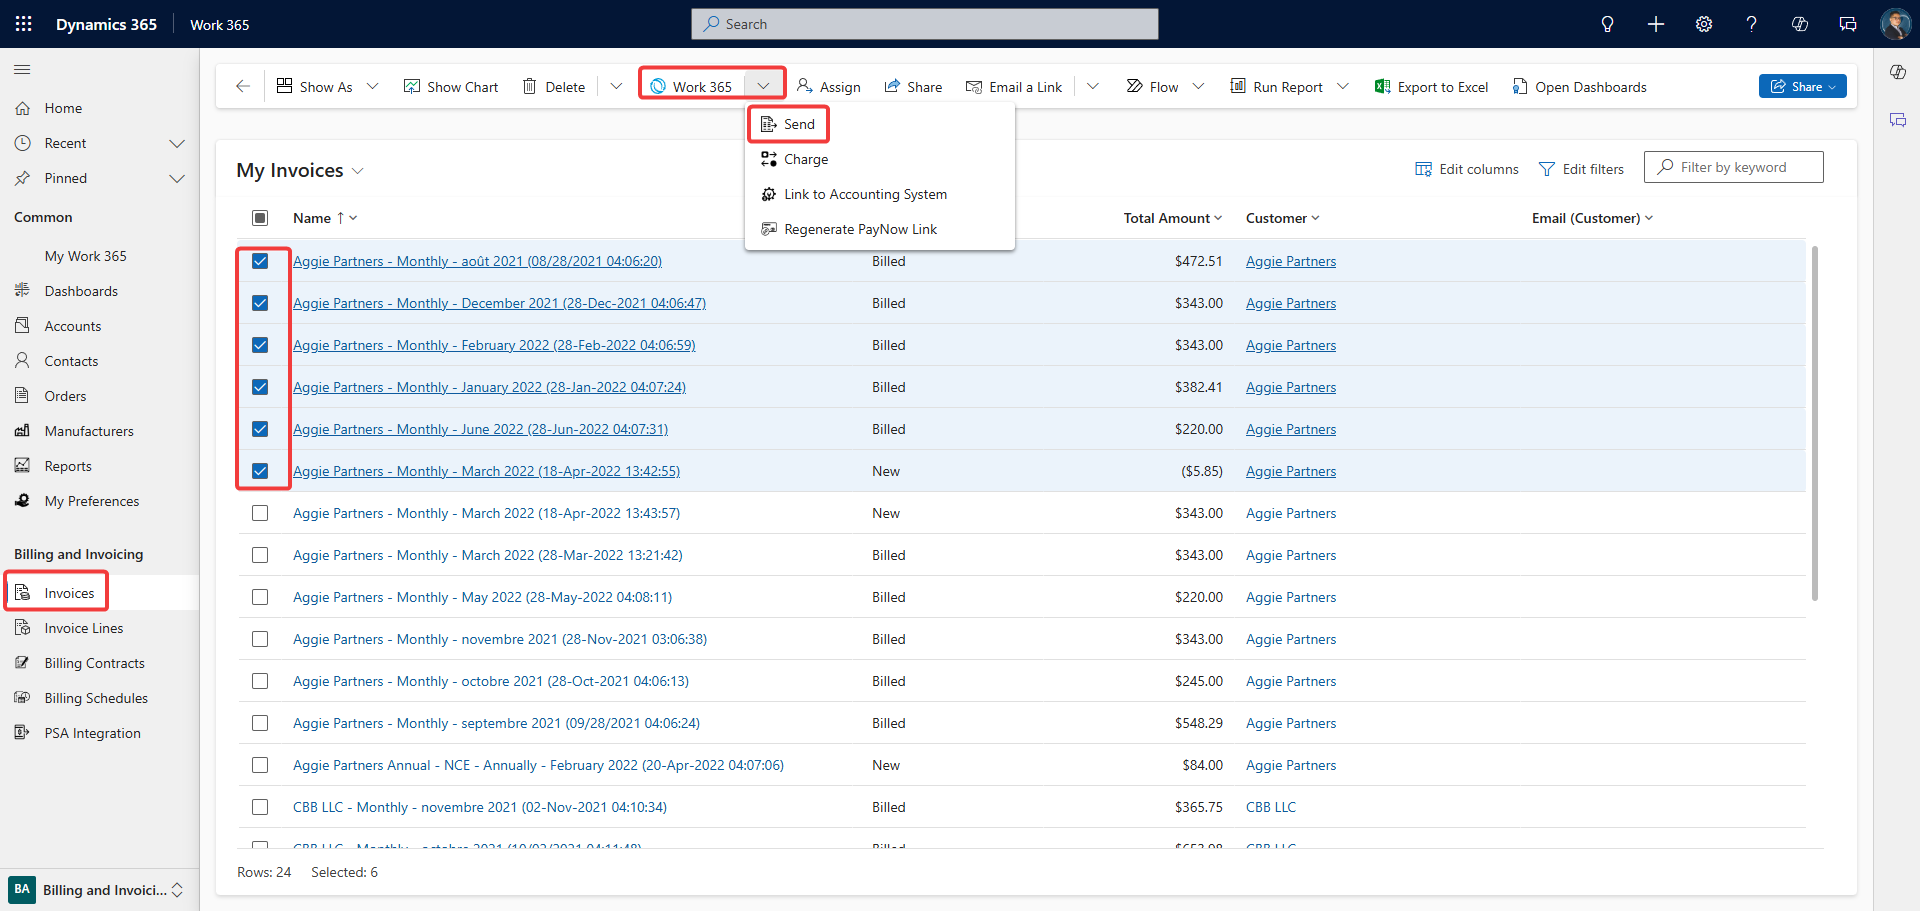Expand the Show As dropdown arrow

pyautogui.click(x=373, y=87)
